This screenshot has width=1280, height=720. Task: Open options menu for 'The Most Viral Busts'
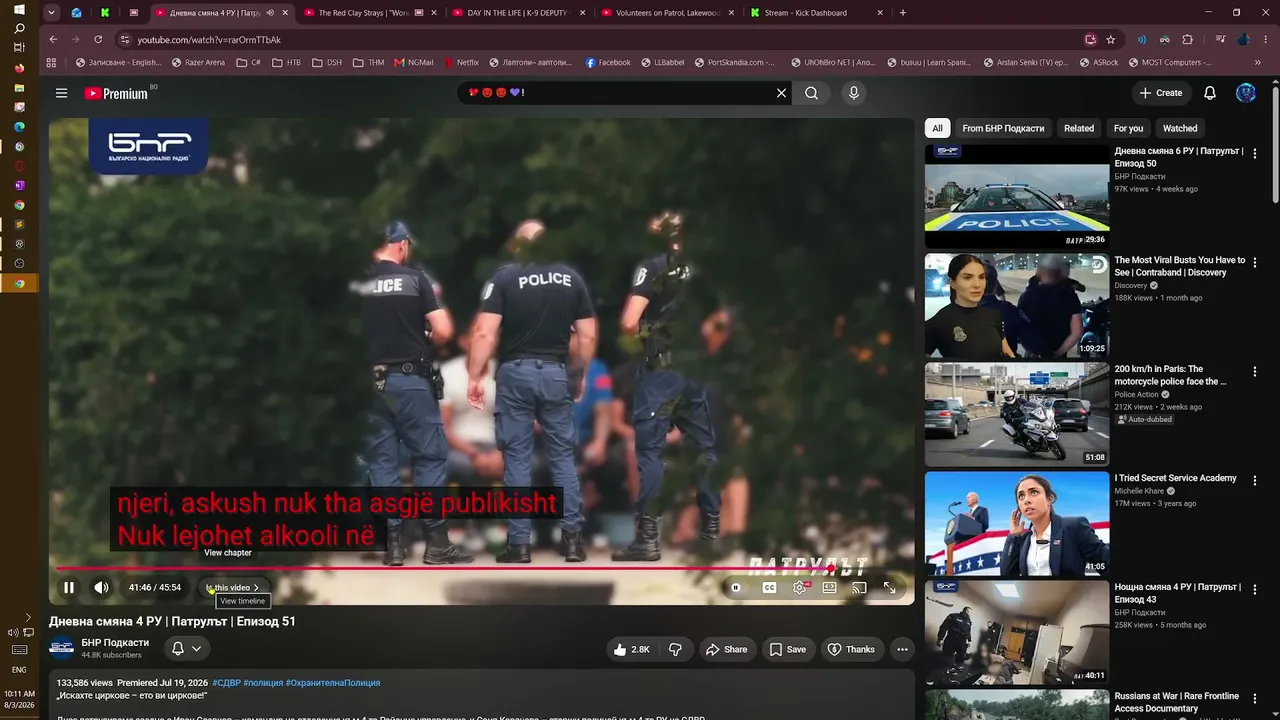pyautogui.click(x=1255, y=263)
